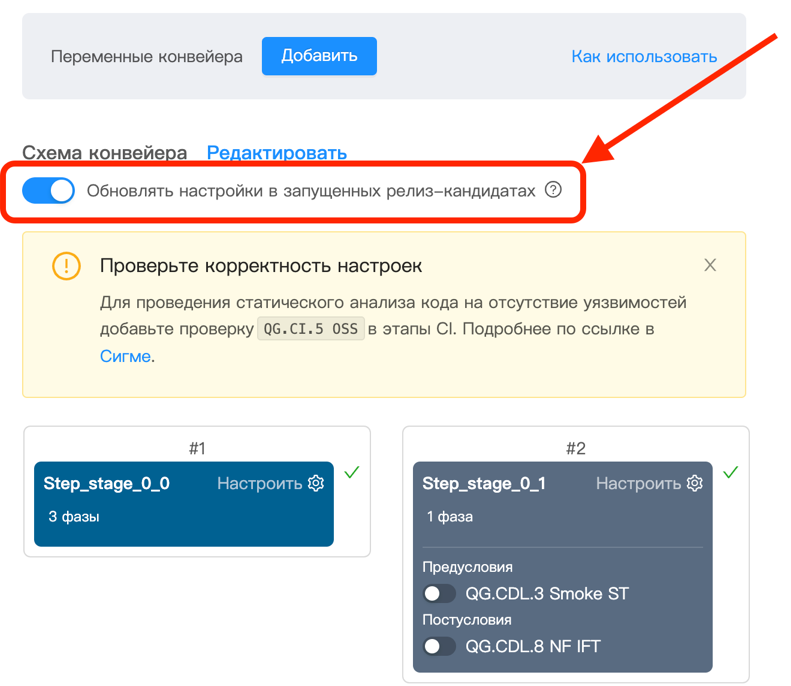The image size is (791, 686).
Task: Click the orange warning icon in the alert
Action: (x=66, y=266)
